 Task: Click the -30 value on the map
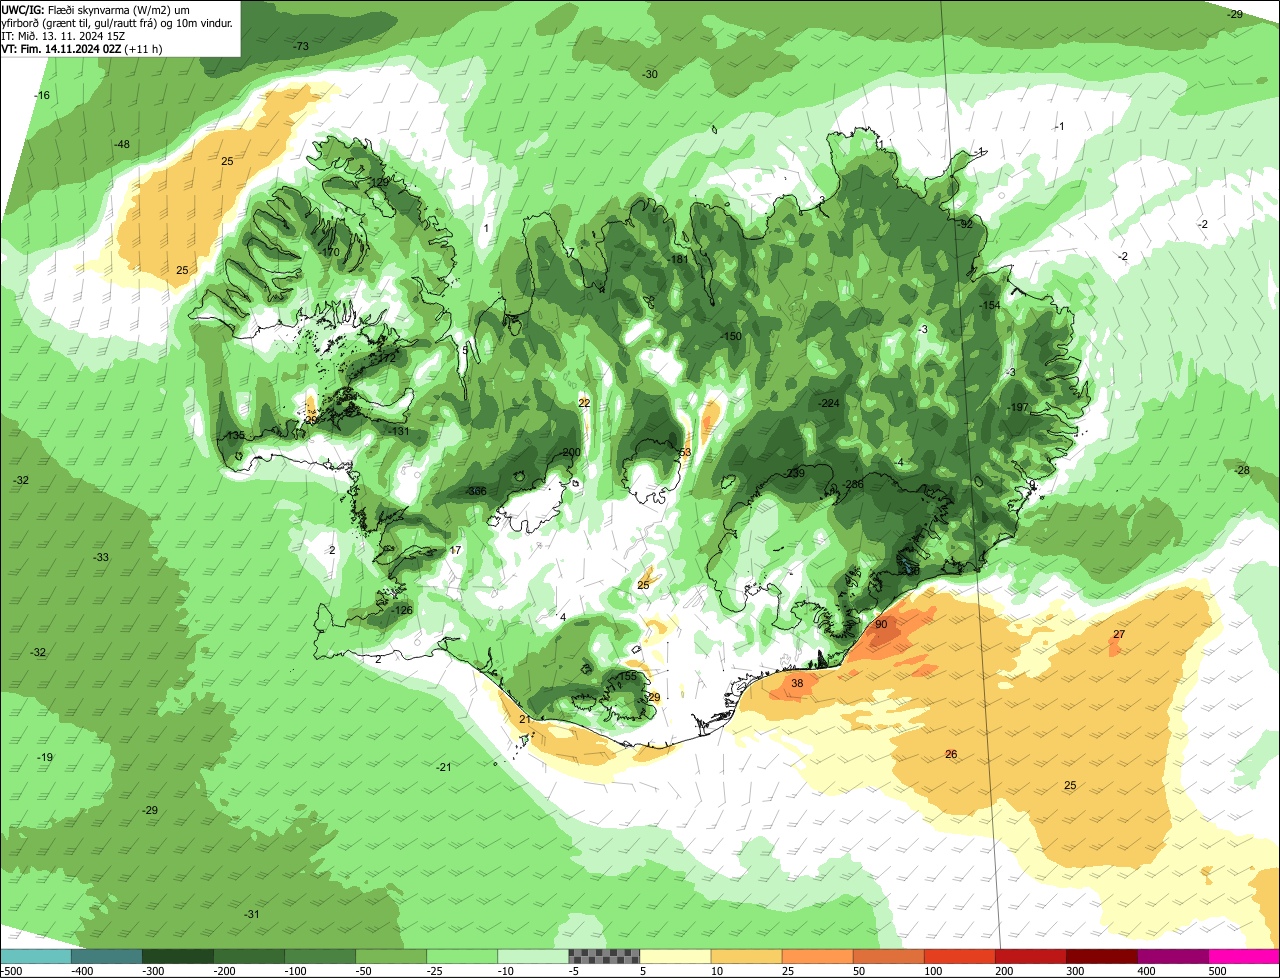point(650,75)
